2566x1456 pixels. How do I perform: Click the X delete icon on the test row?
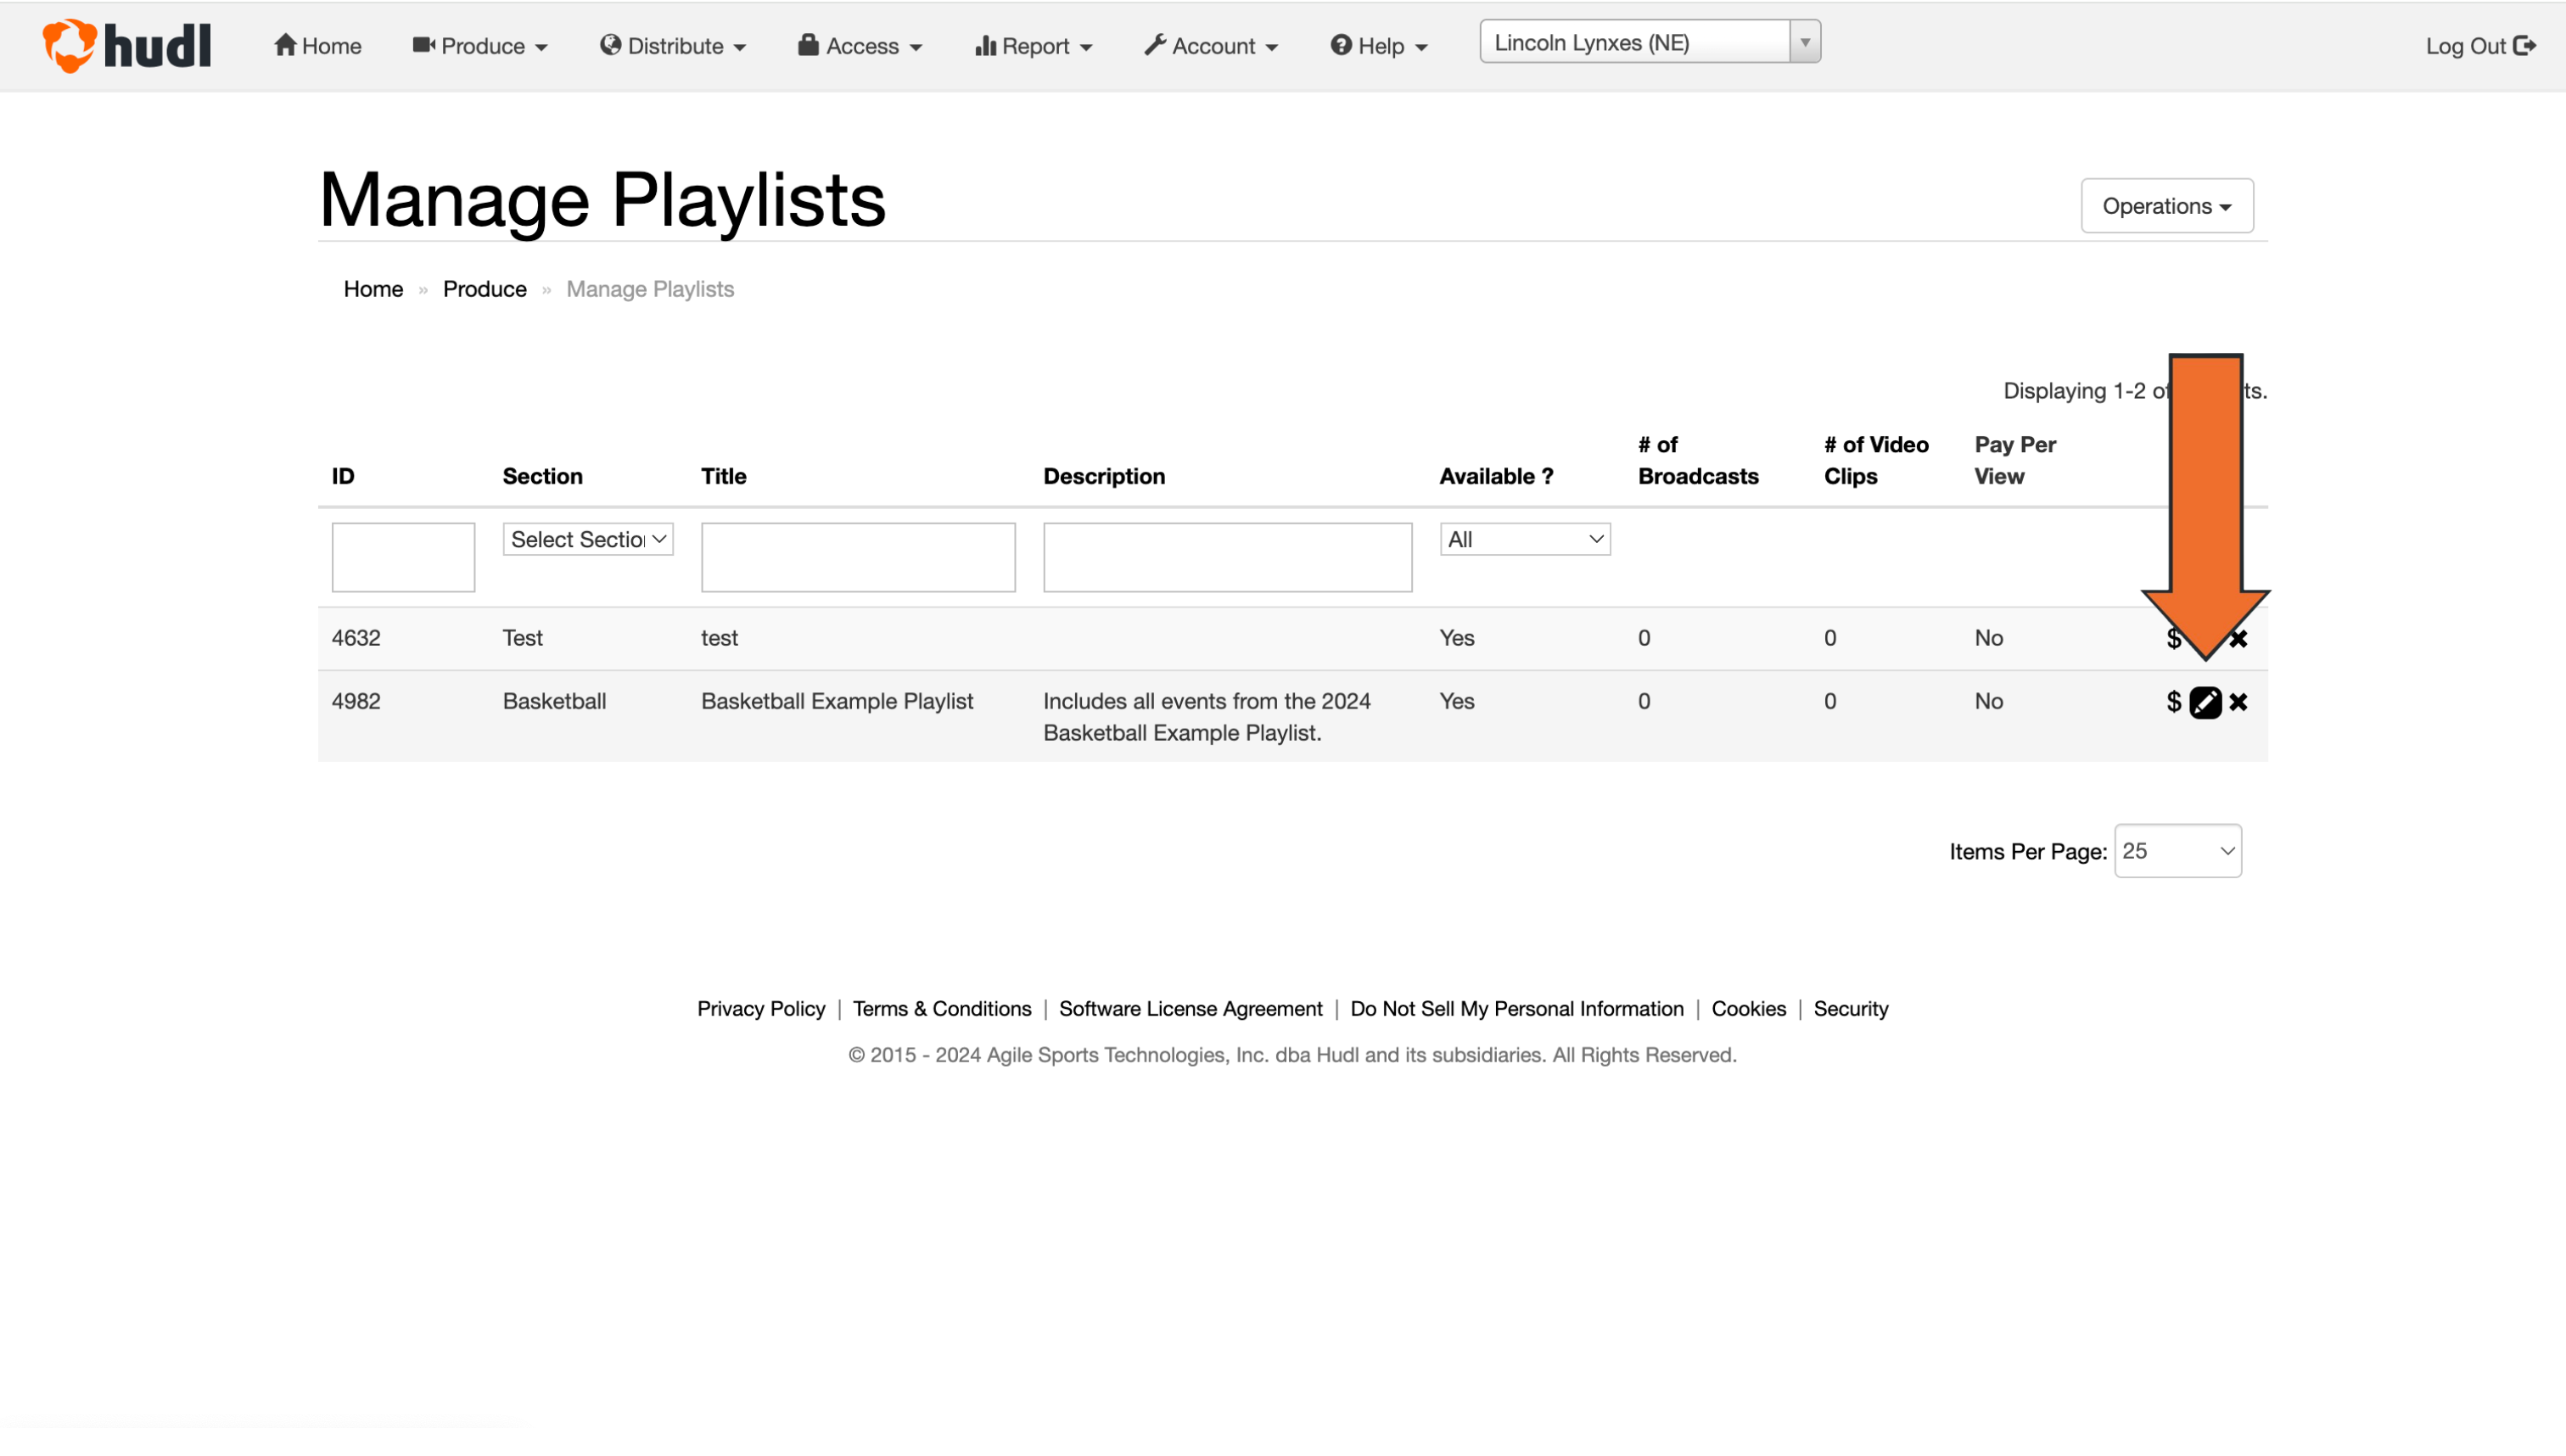click(x=2239, y=638)
